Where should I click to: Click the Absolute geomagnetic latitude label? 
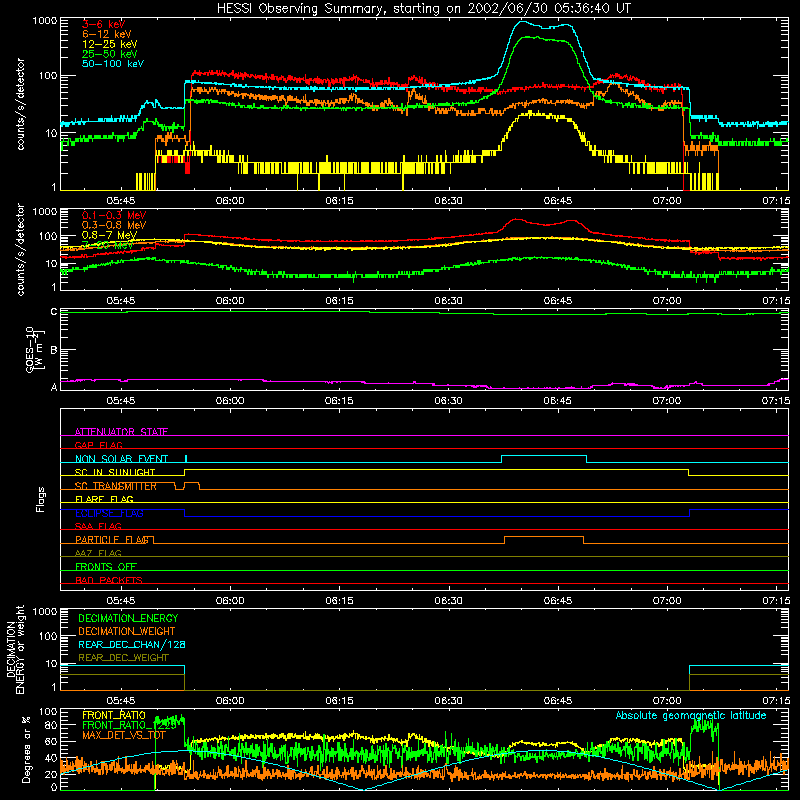tap(691, 715)
